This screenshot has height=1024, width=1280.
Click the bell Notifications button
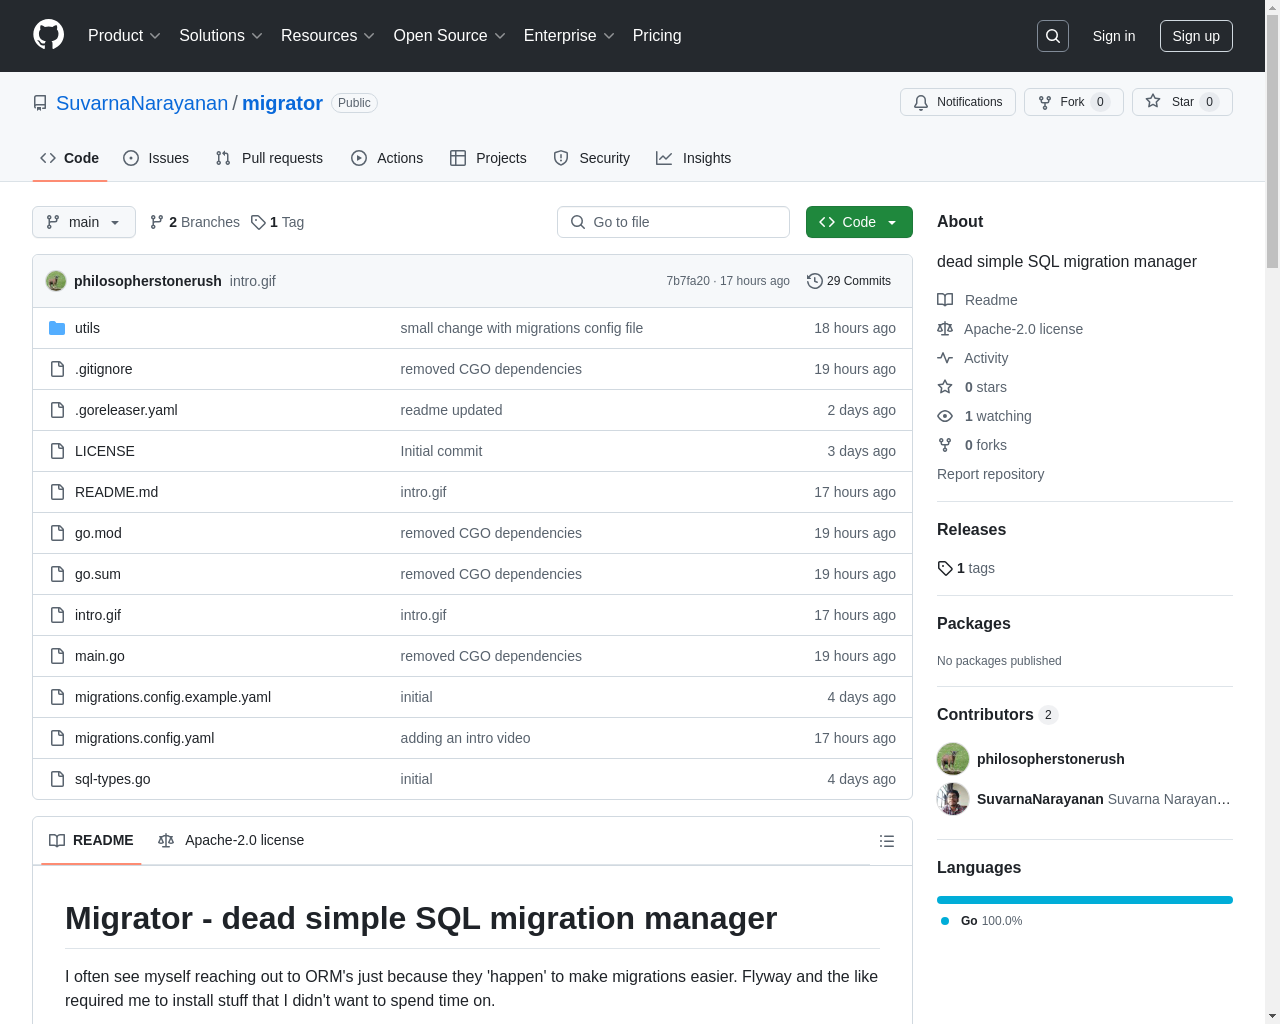coord(958,102)
